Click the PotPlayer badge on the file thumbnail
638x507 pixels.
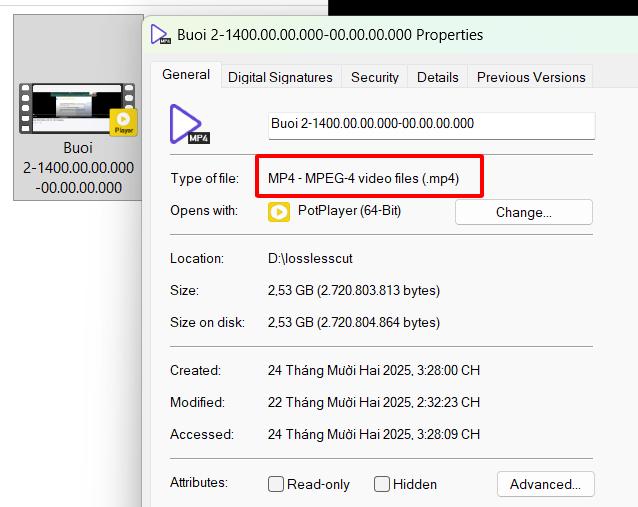pyautogui.click(x=123, y=122)
